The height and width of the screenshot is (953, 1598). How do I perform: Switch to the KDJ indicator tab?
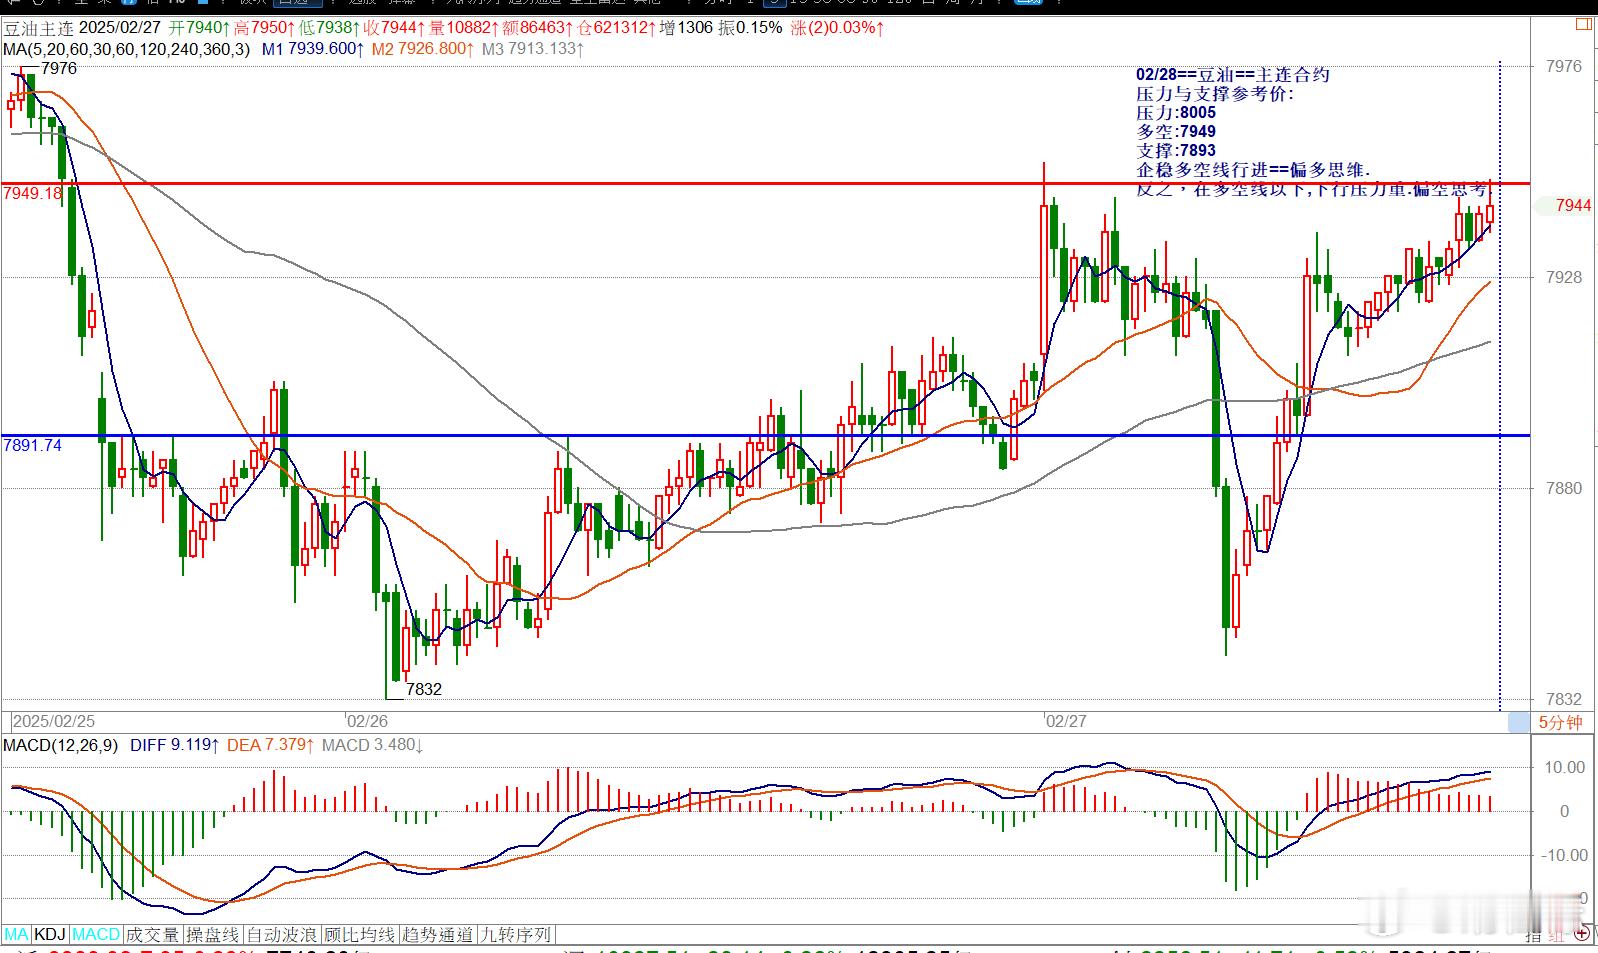pos(49,935)
